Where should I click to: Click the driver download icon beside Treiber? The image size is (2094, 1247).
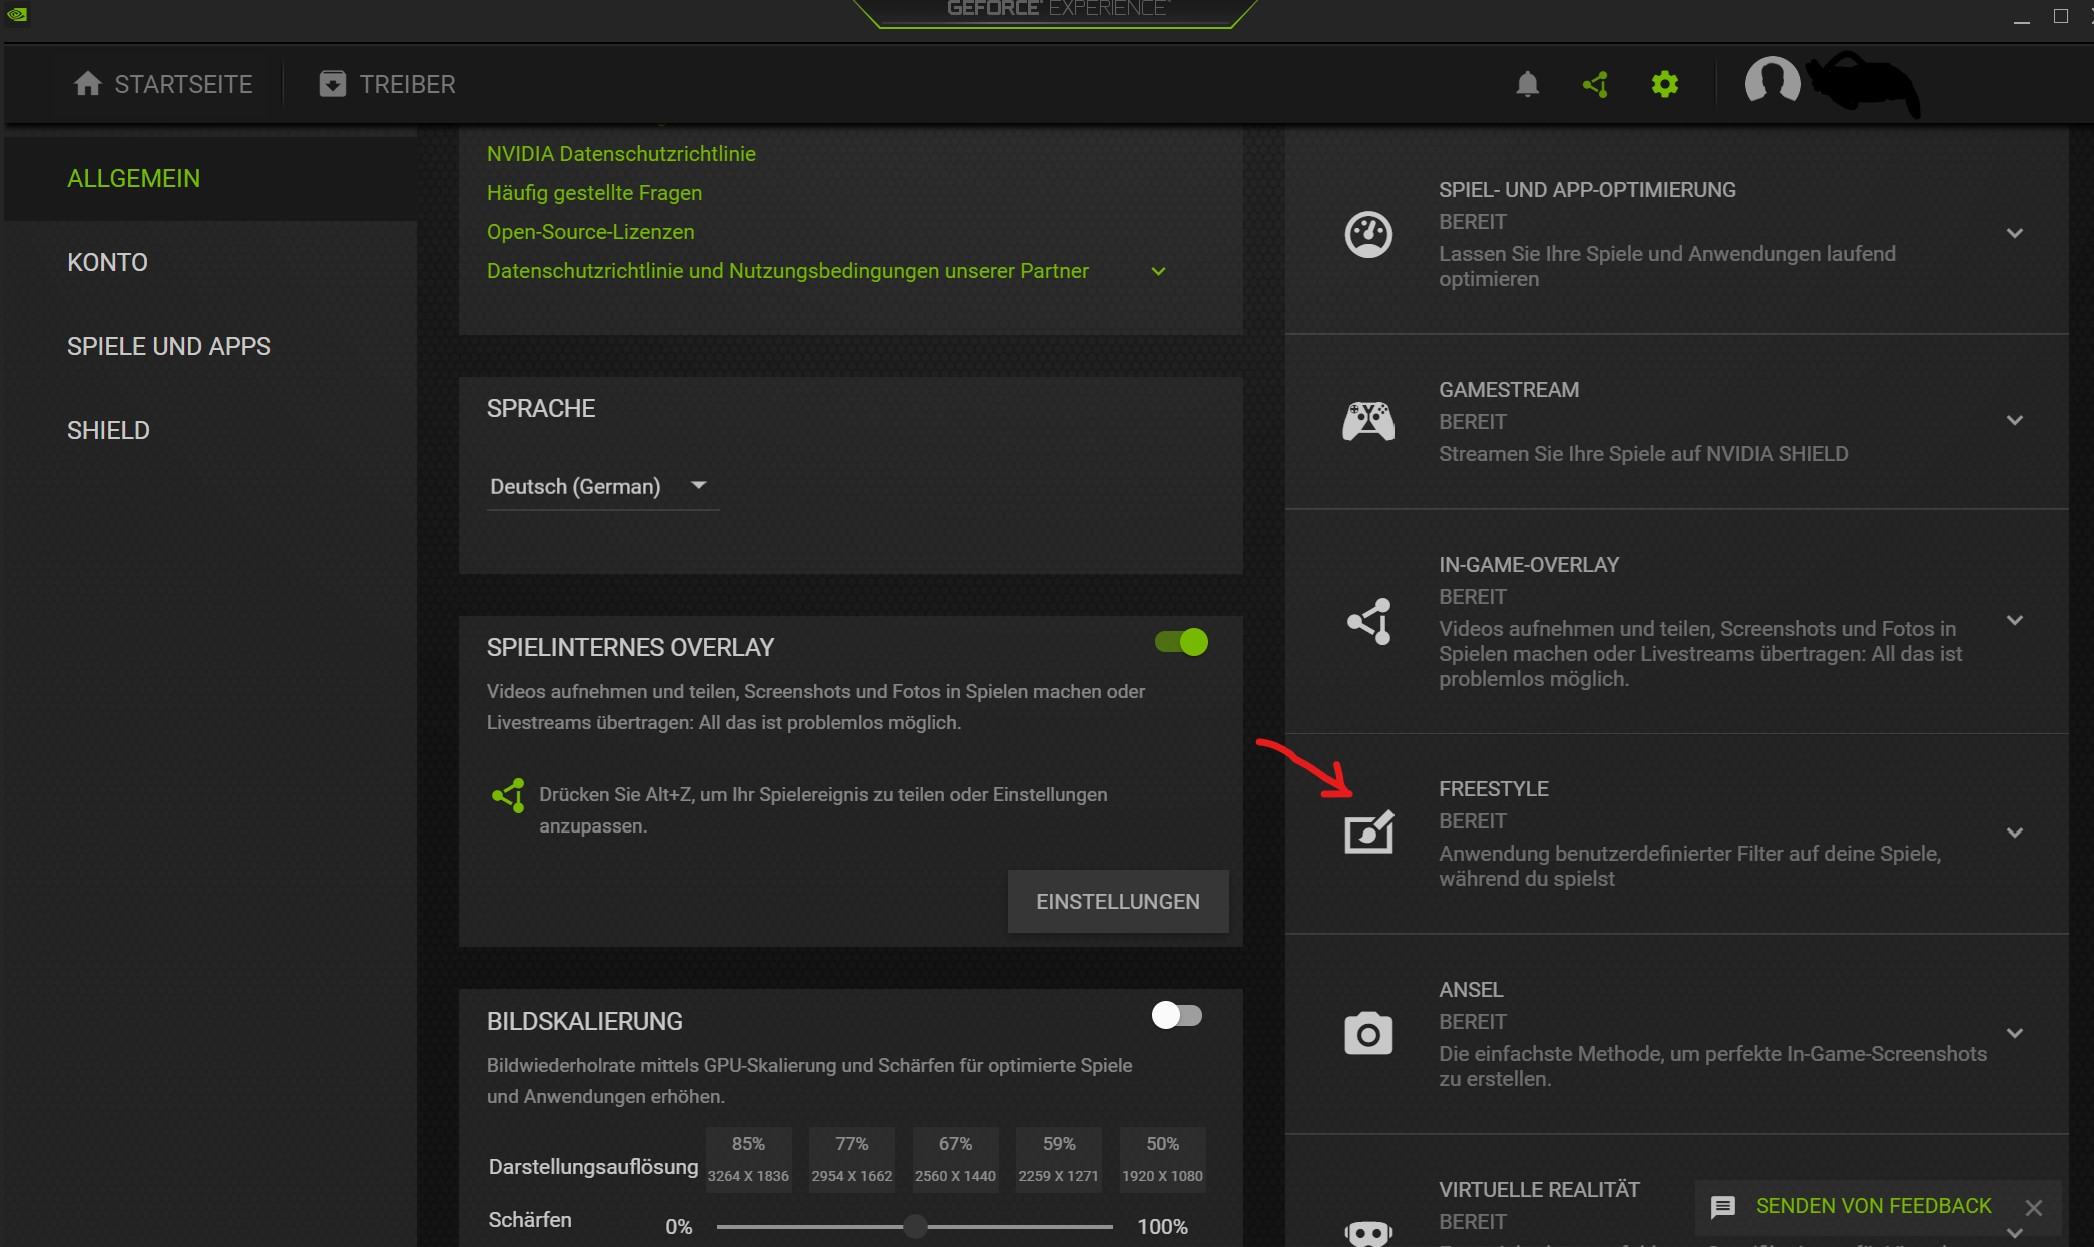[x=332, y=84]
